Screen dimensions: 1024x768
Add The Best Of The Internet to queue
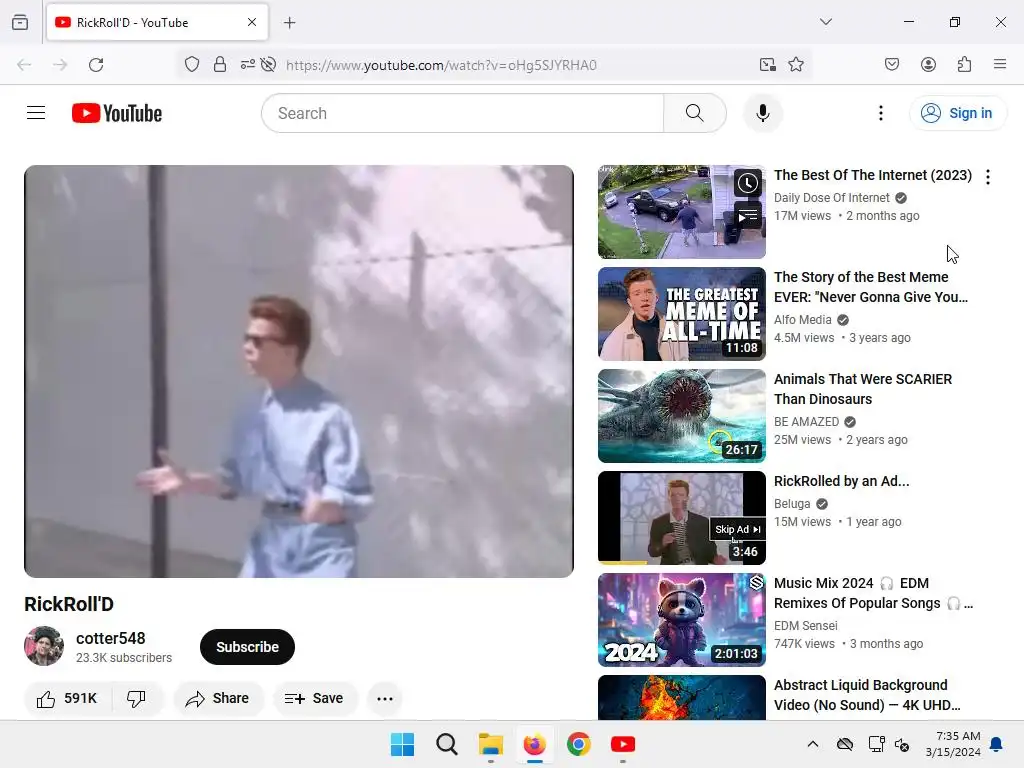point(748,215)
